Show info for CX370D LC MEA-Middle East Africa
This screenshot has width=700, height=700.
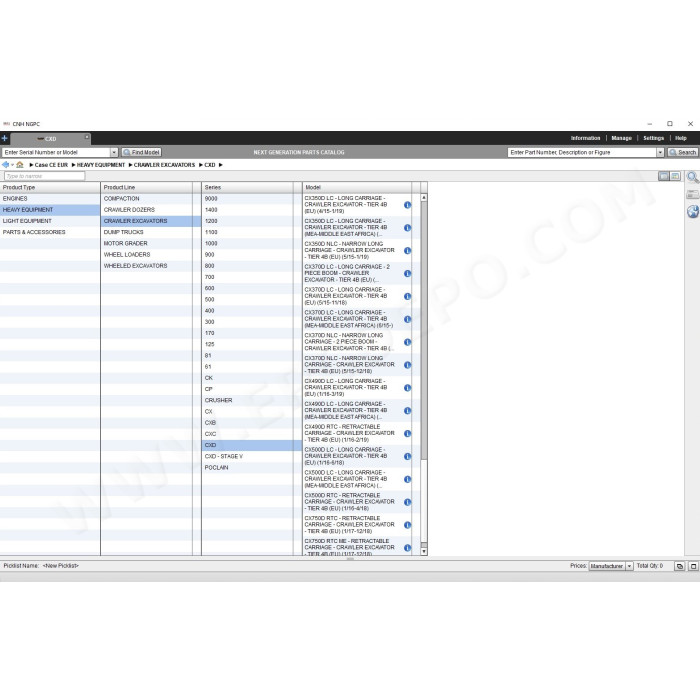408,319
